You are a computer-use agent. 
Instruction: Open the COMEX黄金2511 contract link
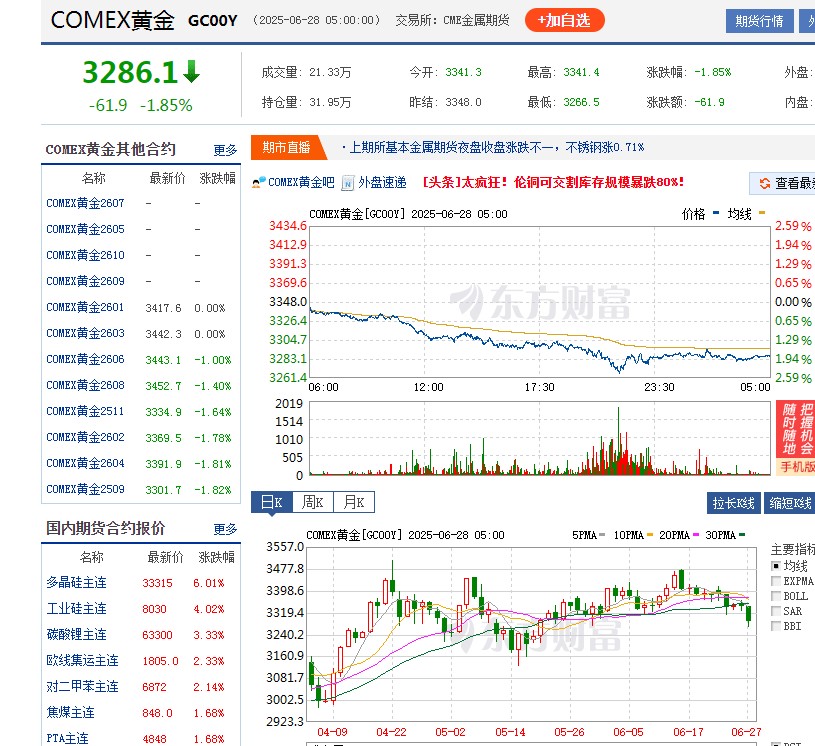[85, 411]
